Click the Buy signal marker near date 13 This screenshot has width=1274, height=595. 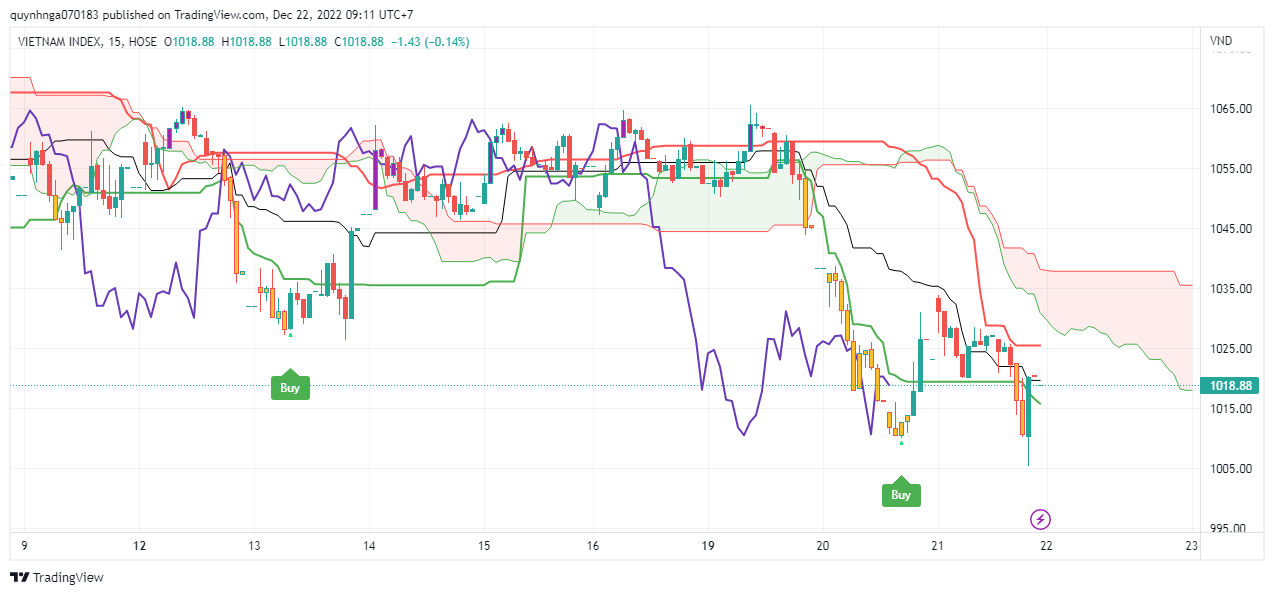click(290, 387)
